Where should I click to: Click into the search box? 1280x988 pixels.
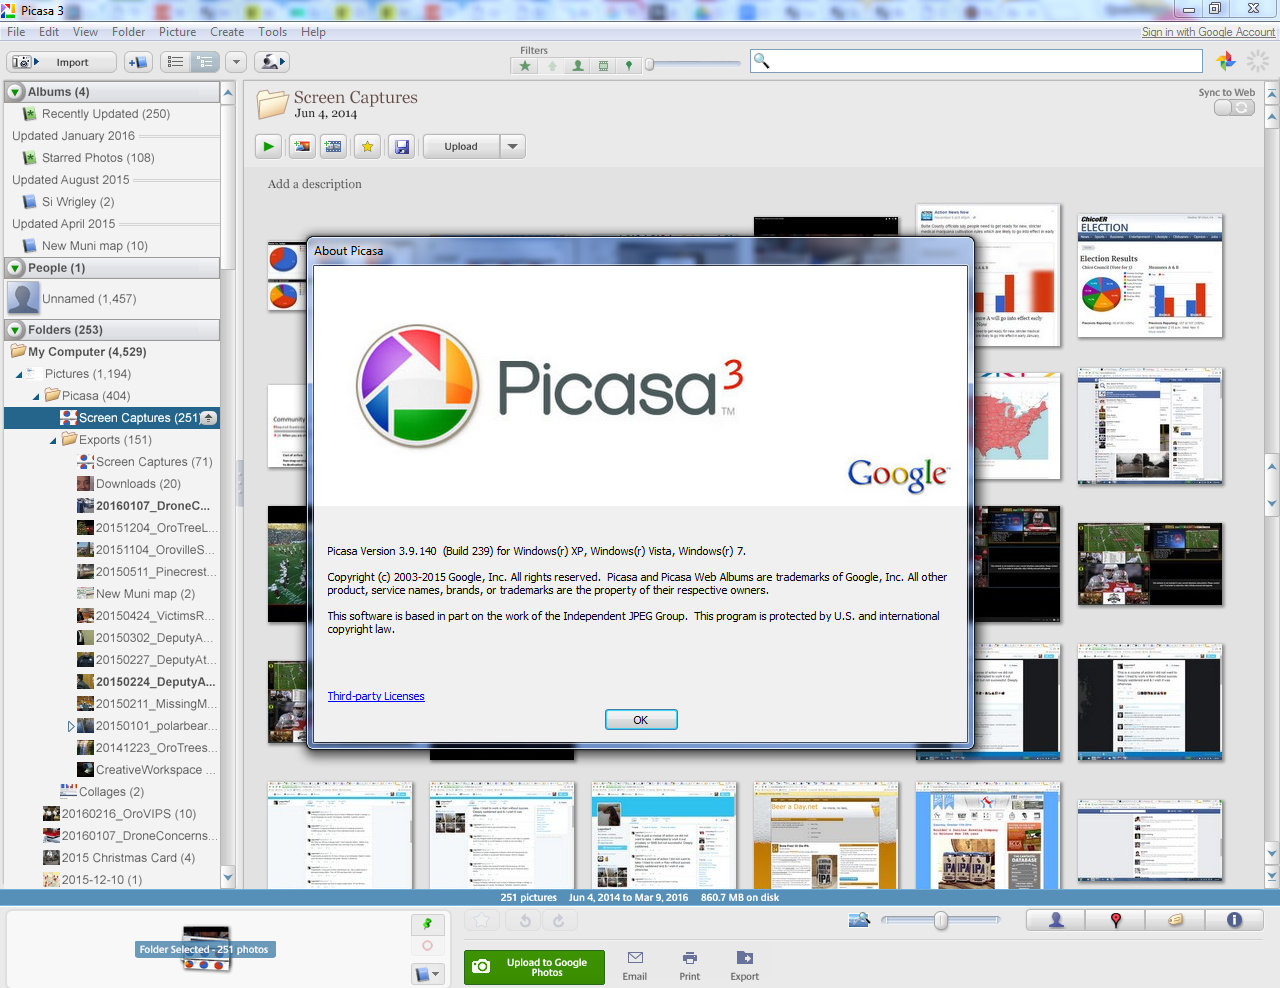coord(976,61)
